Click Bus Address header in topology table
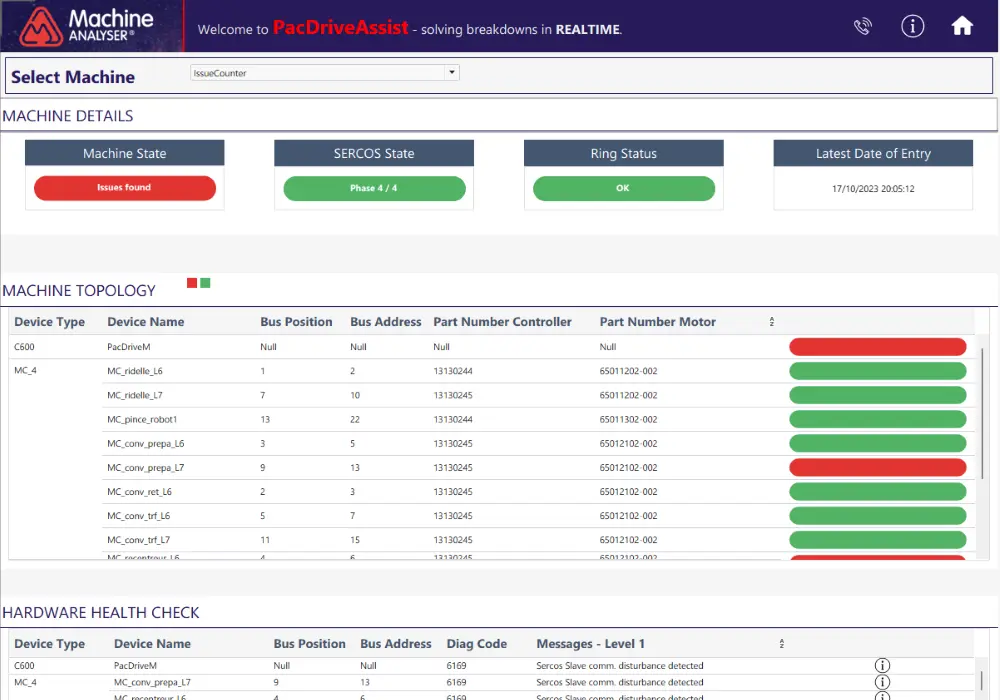The image size is (1000, 700). 386,322
